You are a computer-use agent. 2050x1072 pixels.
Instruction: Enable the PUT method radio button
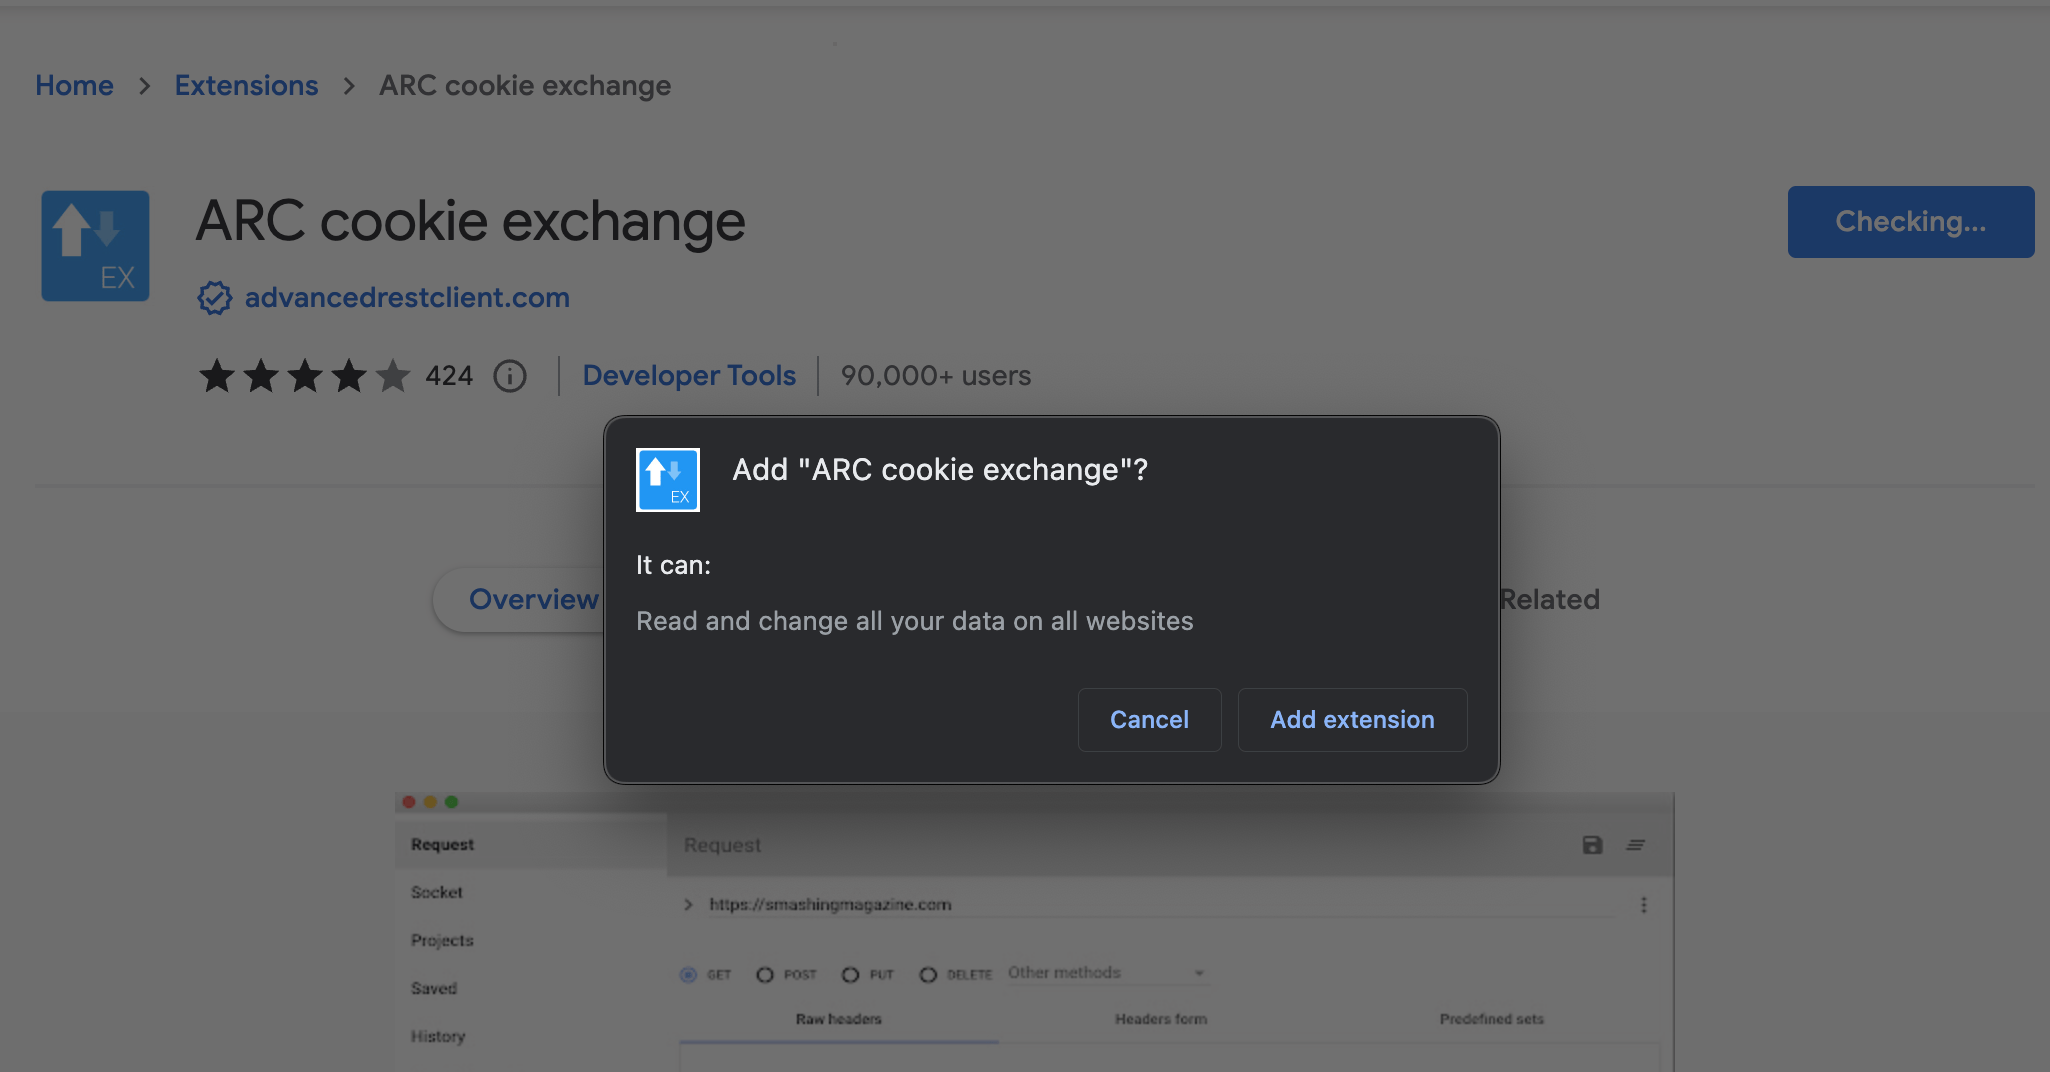(x=850, y=975)
